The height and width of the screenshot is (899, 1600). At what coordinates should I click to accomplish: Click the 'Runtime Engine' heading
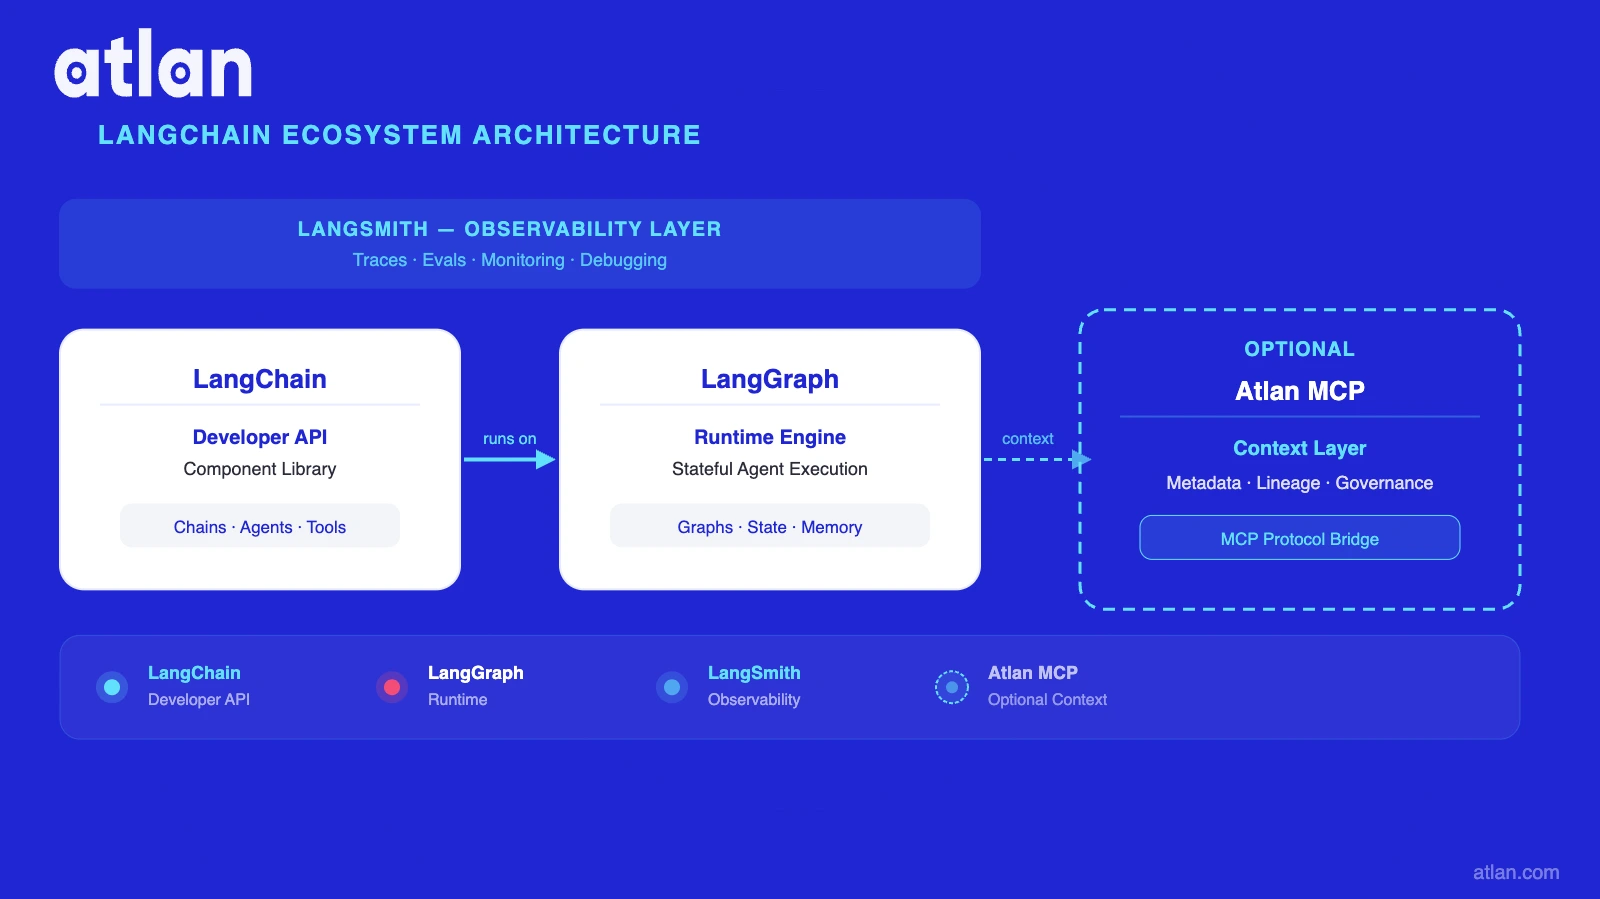[x=770, y=437]
